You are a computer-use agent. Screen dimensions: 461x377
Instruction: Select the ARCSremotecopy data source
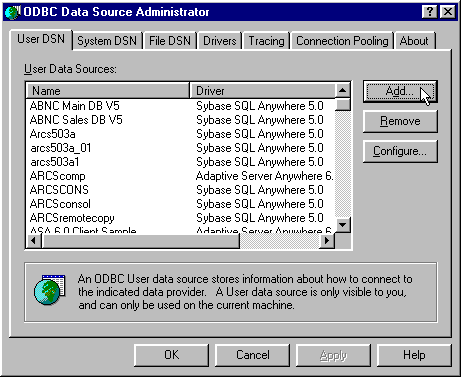72,218
